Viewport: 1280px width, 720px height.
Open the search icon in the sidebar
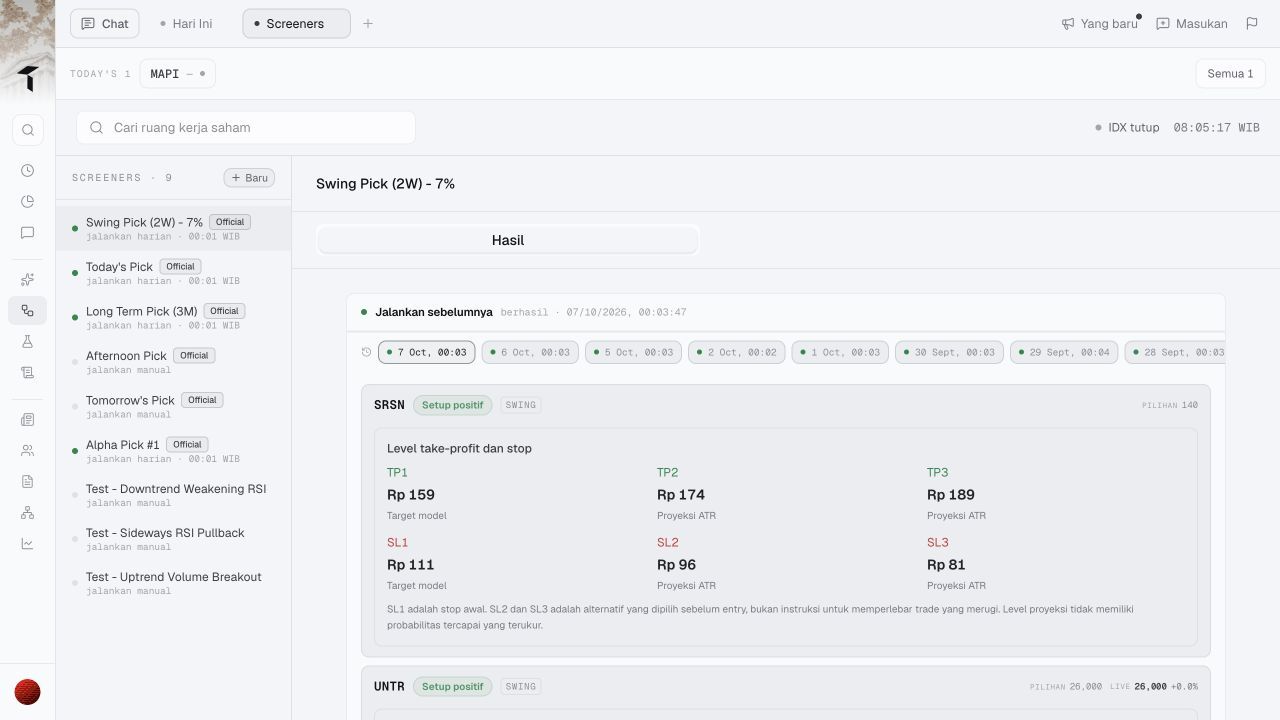coord(28,130)
